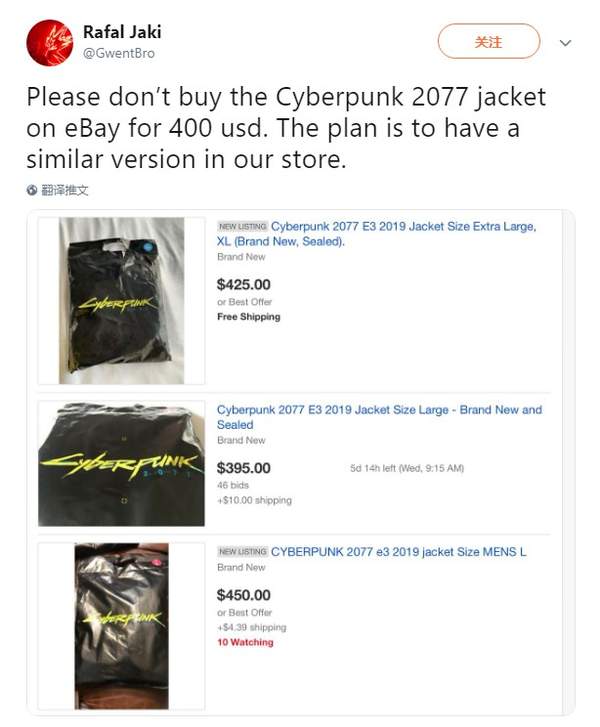The width and height of the screenshot is (600, 727).
Task: Click the 46 bids text
Action: point(232,485)
